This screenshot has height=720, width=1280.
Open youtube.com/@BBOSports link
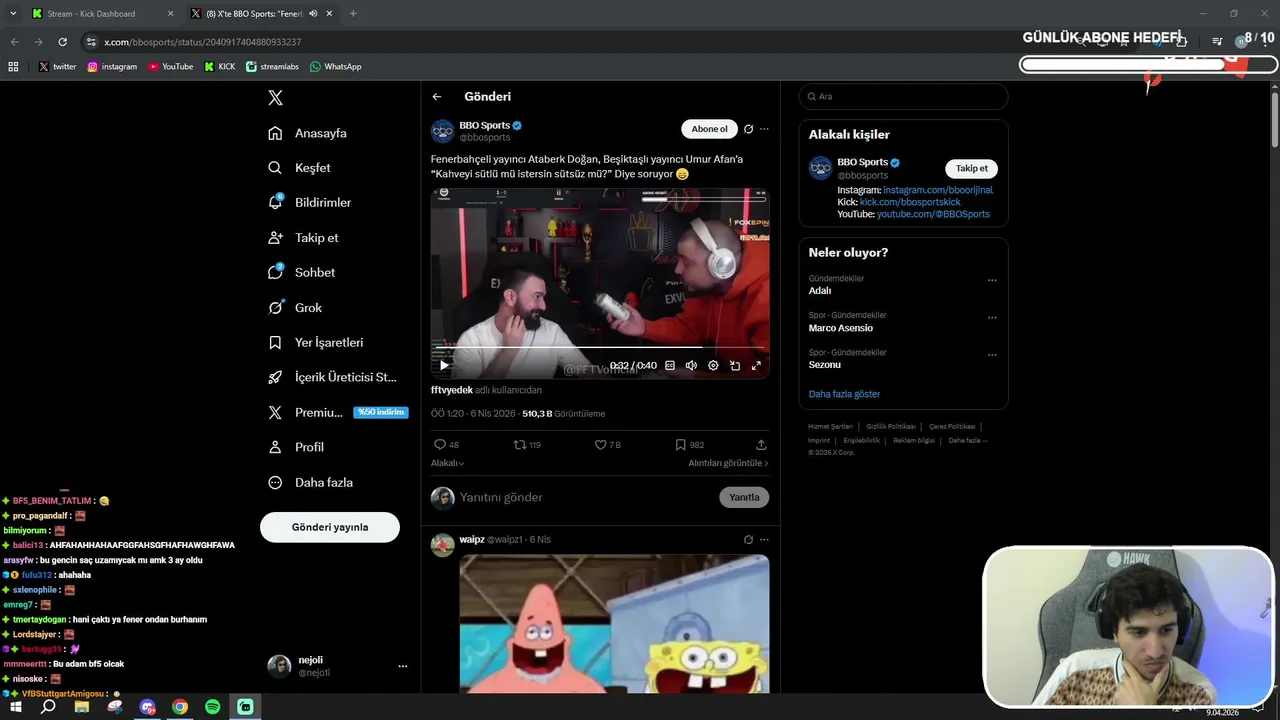[933, 214]
